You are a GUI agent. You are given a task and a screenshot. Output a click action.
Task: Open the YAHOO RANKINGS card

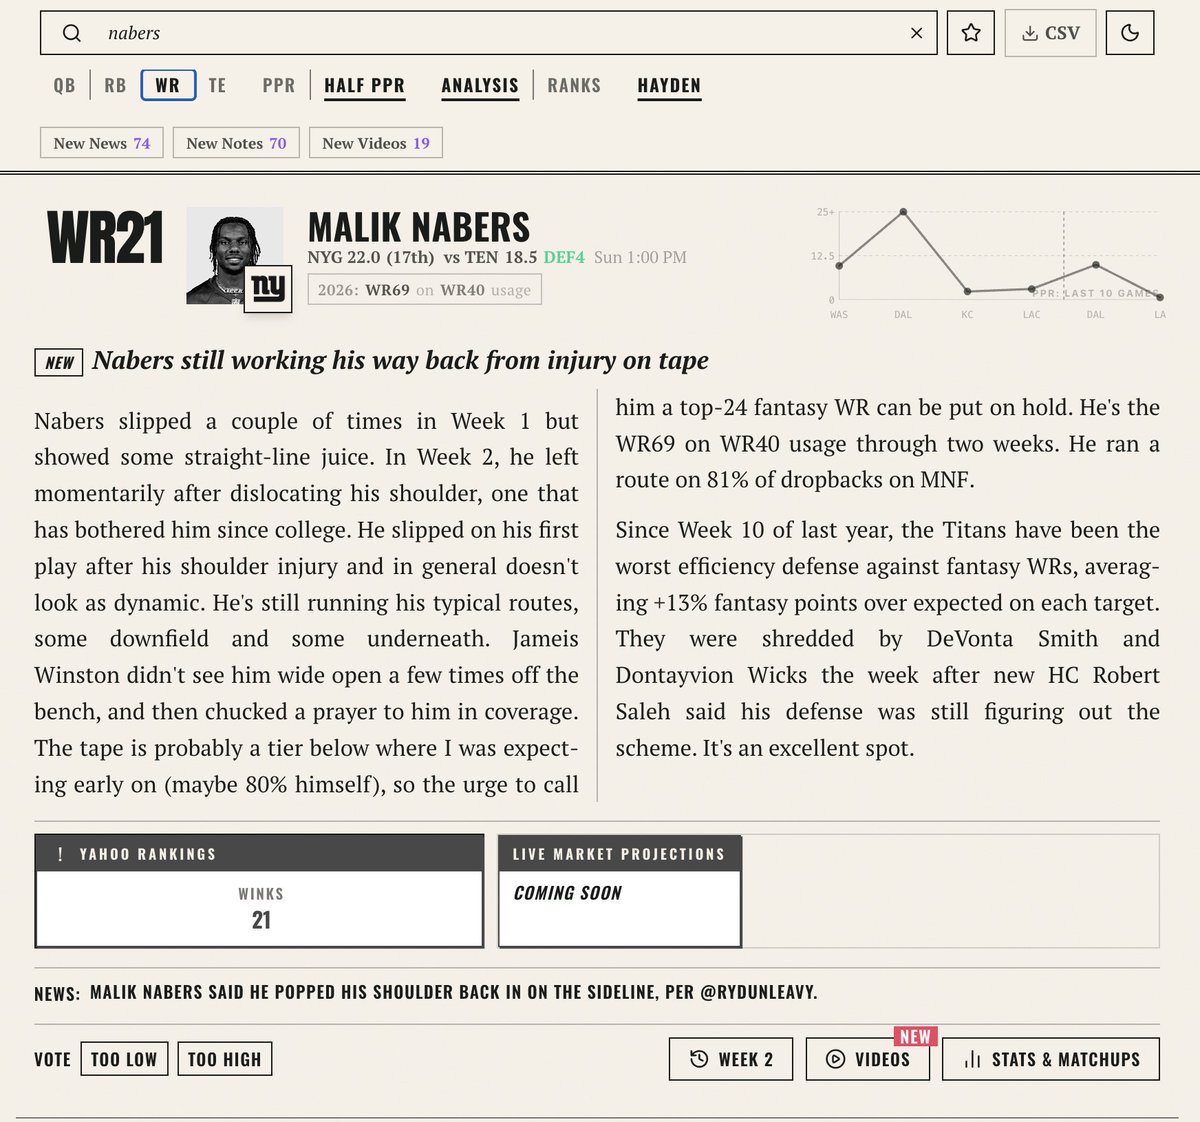point(259,890)
